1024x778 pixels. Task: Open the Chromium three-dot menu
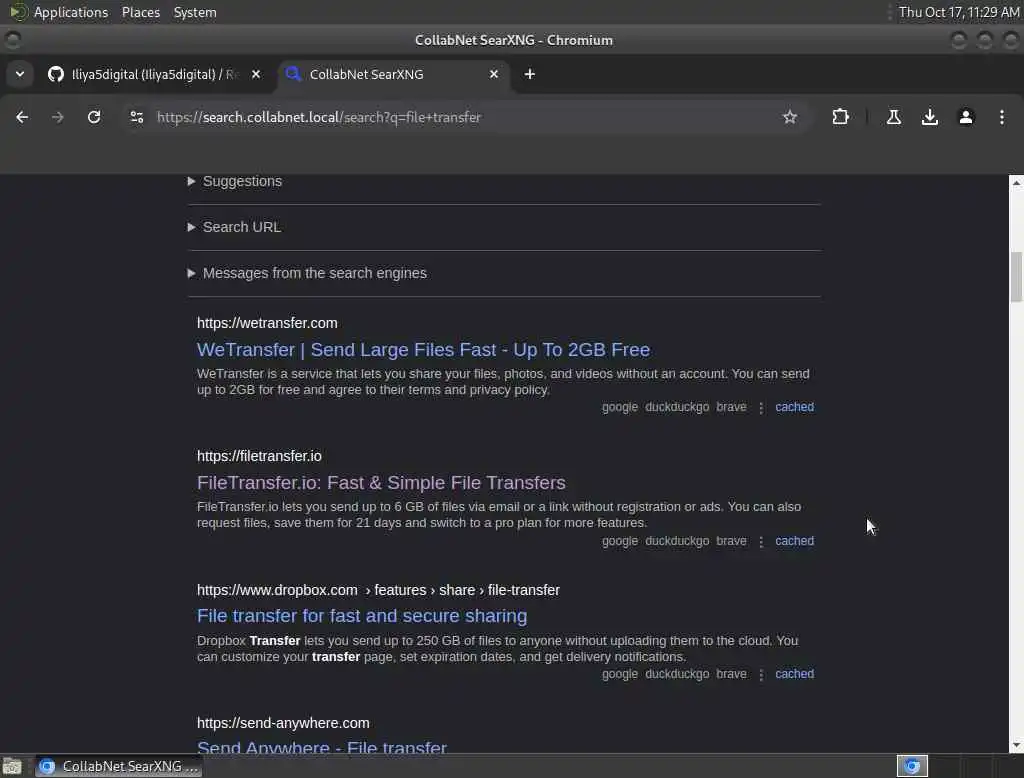1002,117
